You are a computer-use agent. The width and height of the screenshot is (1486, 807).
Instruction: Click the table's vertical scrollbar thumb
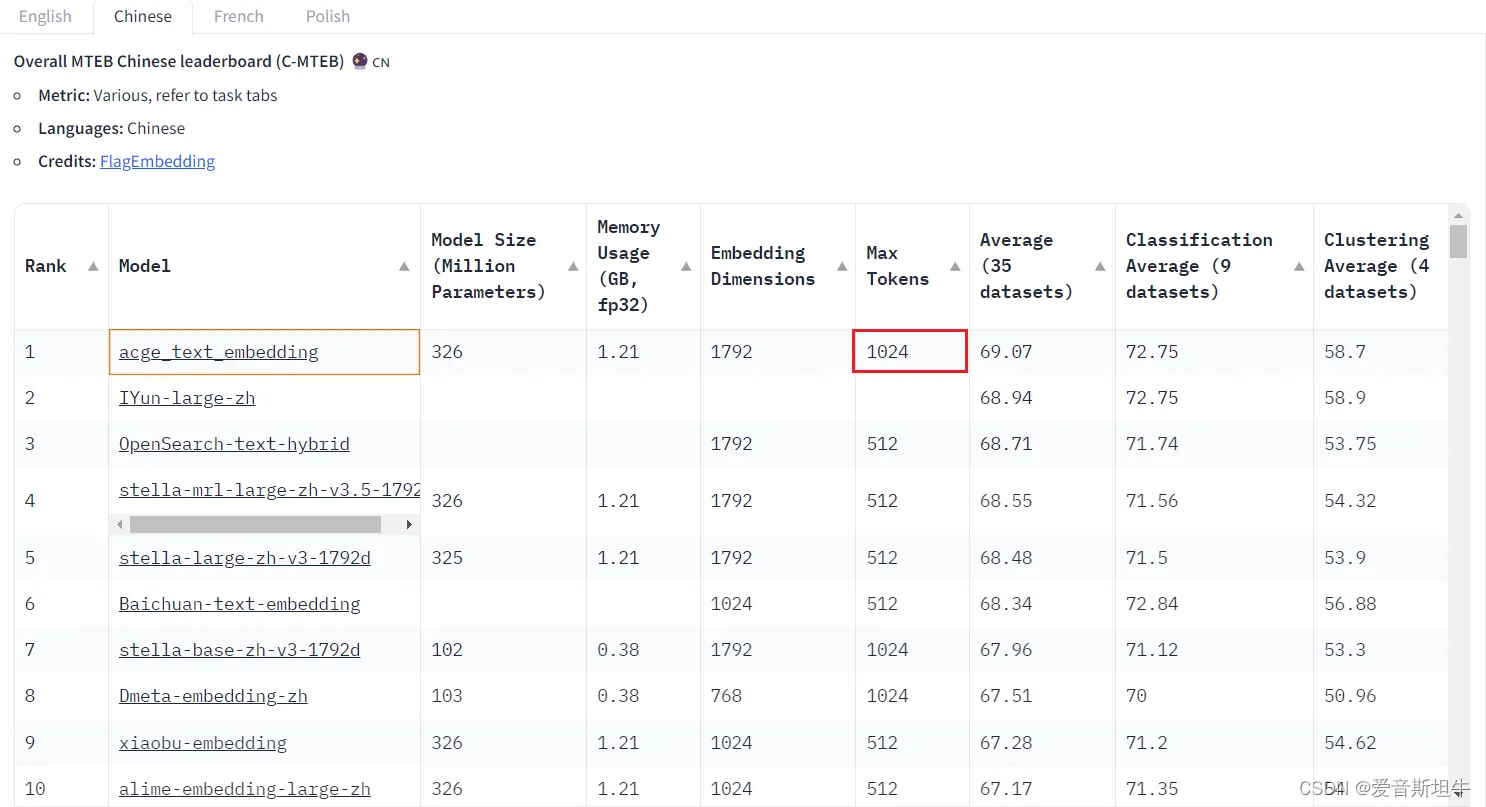pyautogui.click(x=1458, y=241)
